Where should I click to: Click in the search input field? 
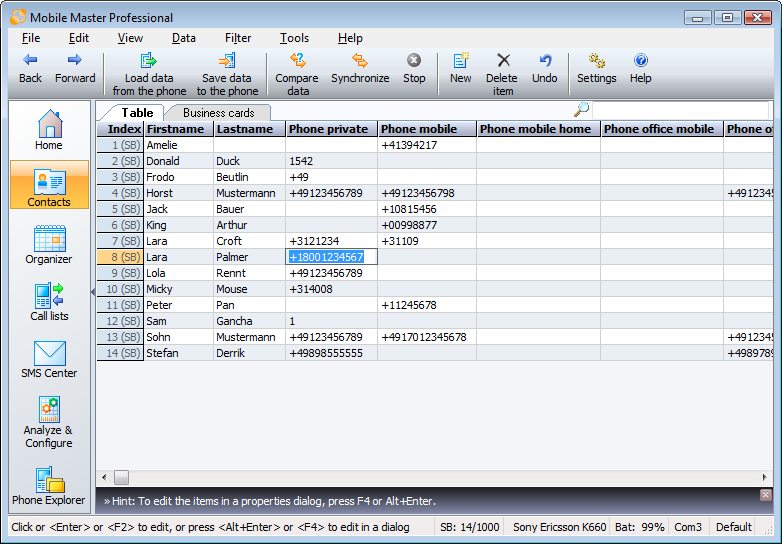[x=680, y=110]
